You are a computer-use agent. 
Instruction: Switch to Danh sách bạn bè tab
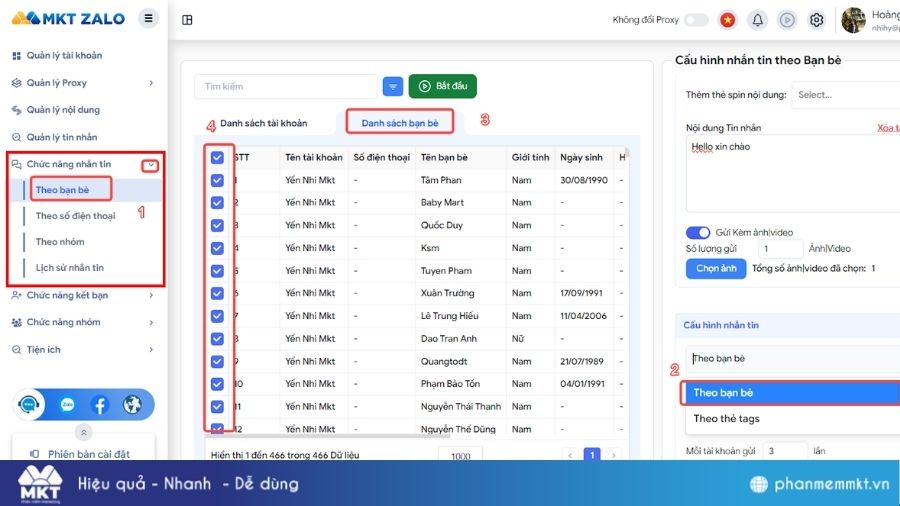click(x=399, y=123)
